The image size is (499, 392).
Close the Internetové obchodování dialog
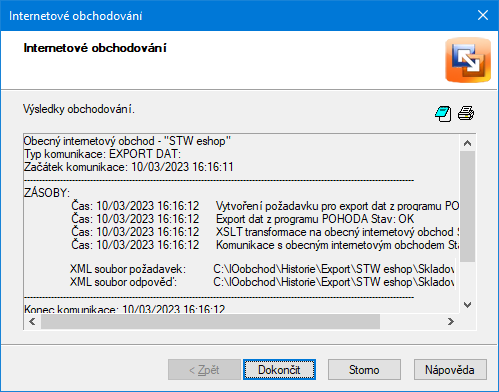483,15
